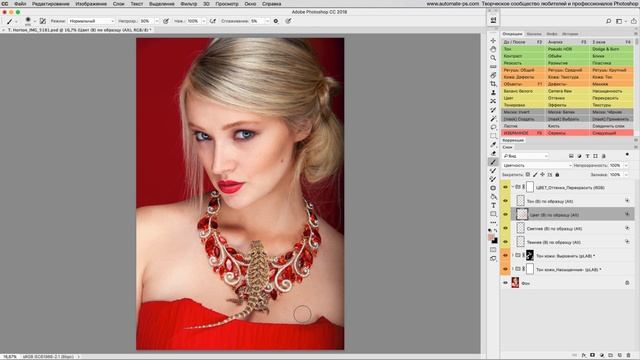Click smoothing options gear icon
The width and height of the screenshot is (640, 360).
pos(276,21)
